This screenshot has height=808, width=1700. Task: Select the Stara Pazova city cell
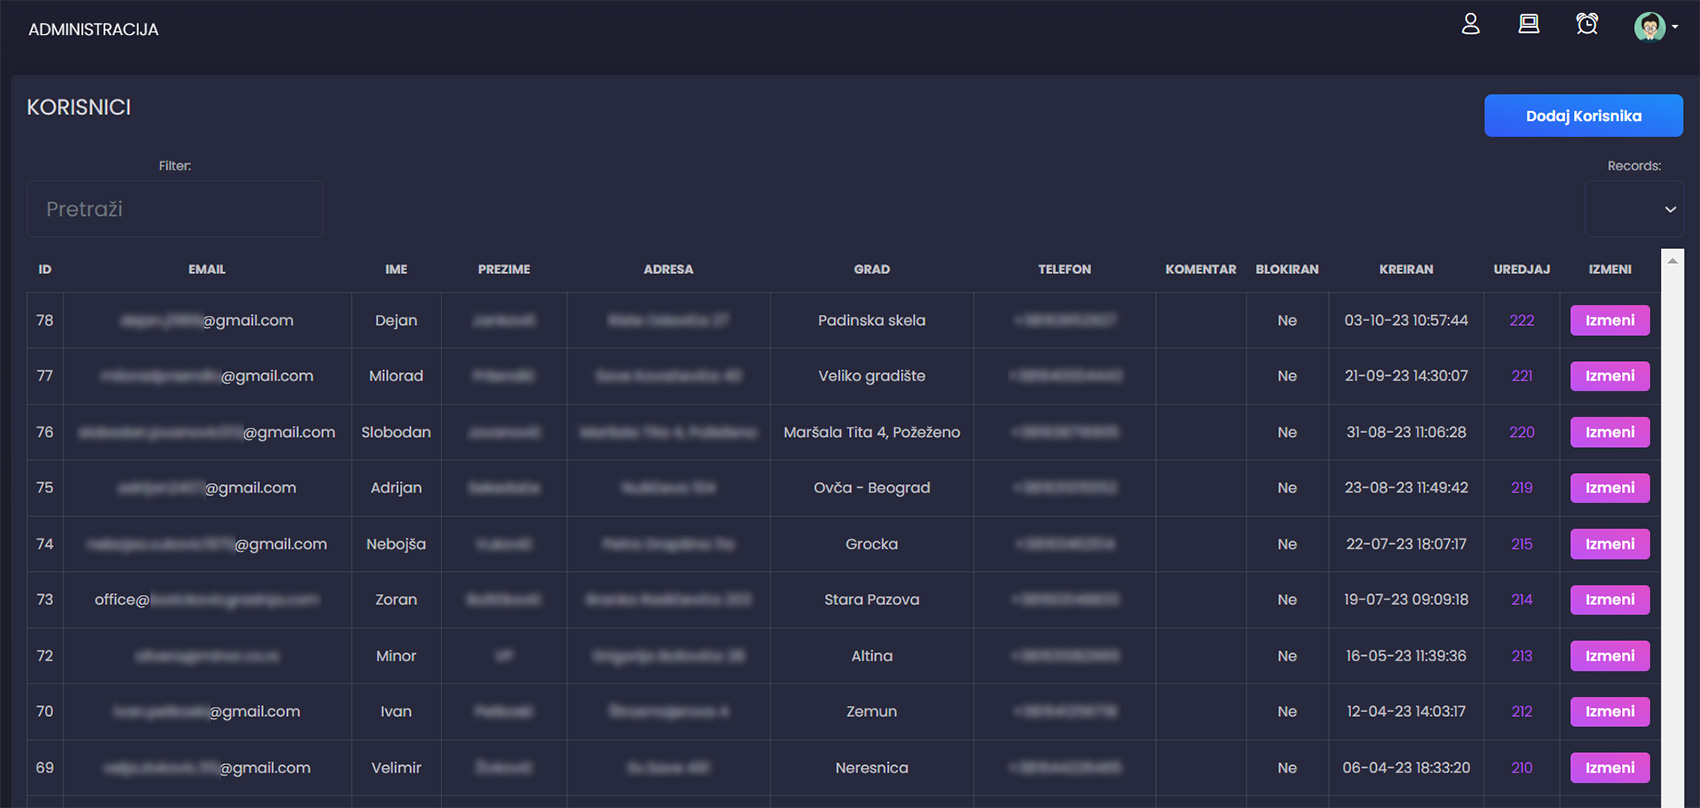[871, 600]
